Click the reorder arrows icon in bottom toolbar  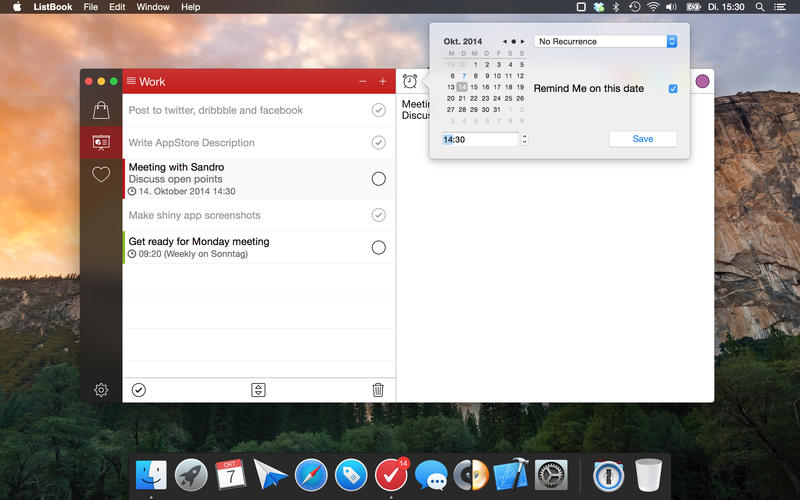coord(258,390)
